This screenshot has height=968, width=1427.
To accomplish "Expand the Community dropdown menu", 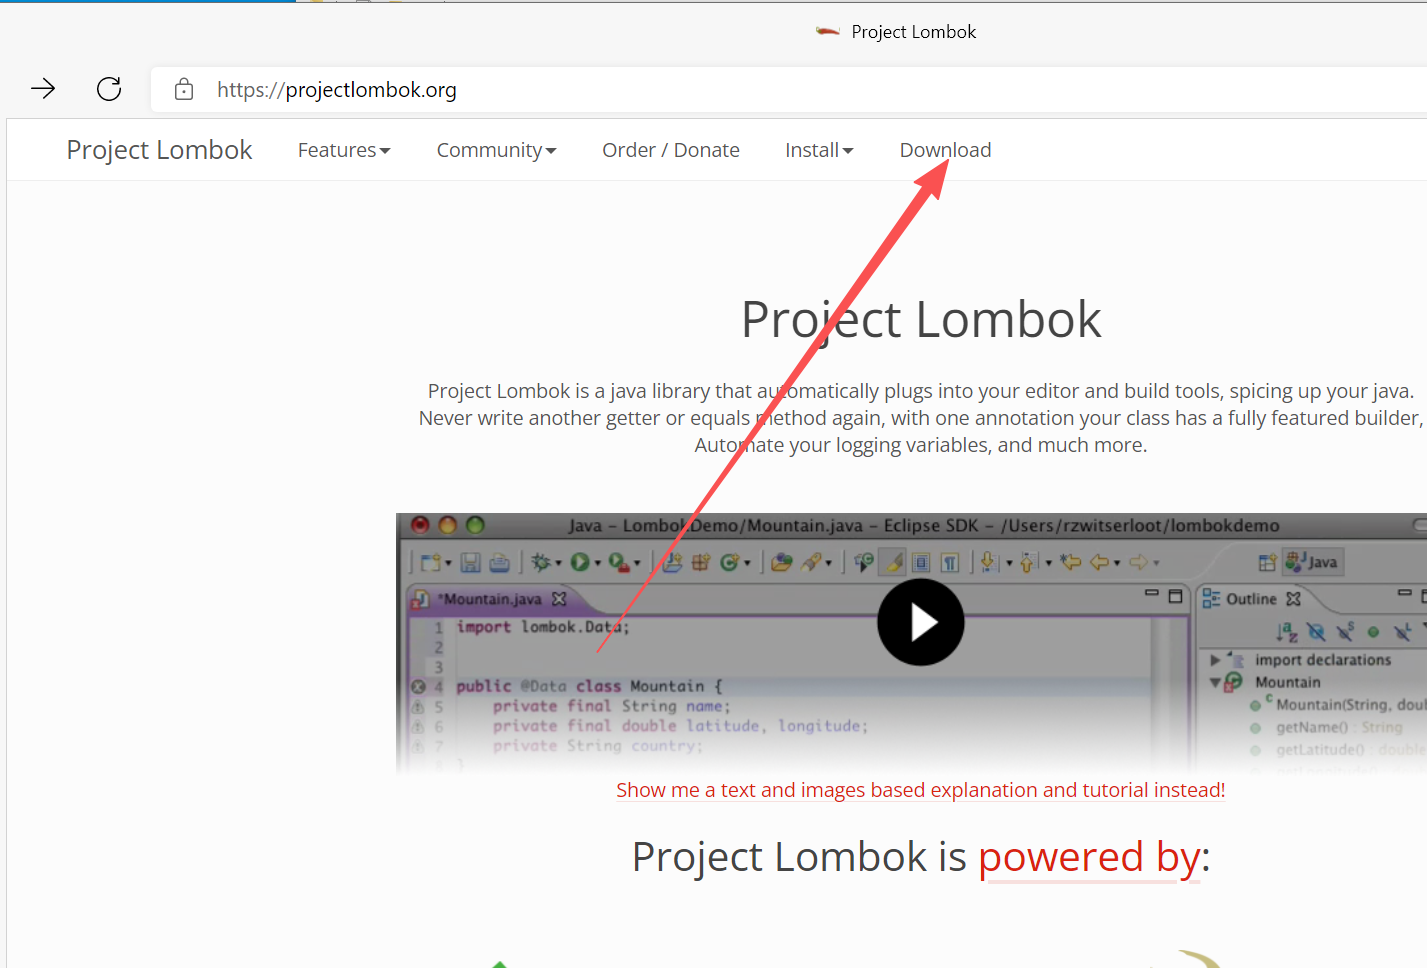I will click(x=496, y=150).
